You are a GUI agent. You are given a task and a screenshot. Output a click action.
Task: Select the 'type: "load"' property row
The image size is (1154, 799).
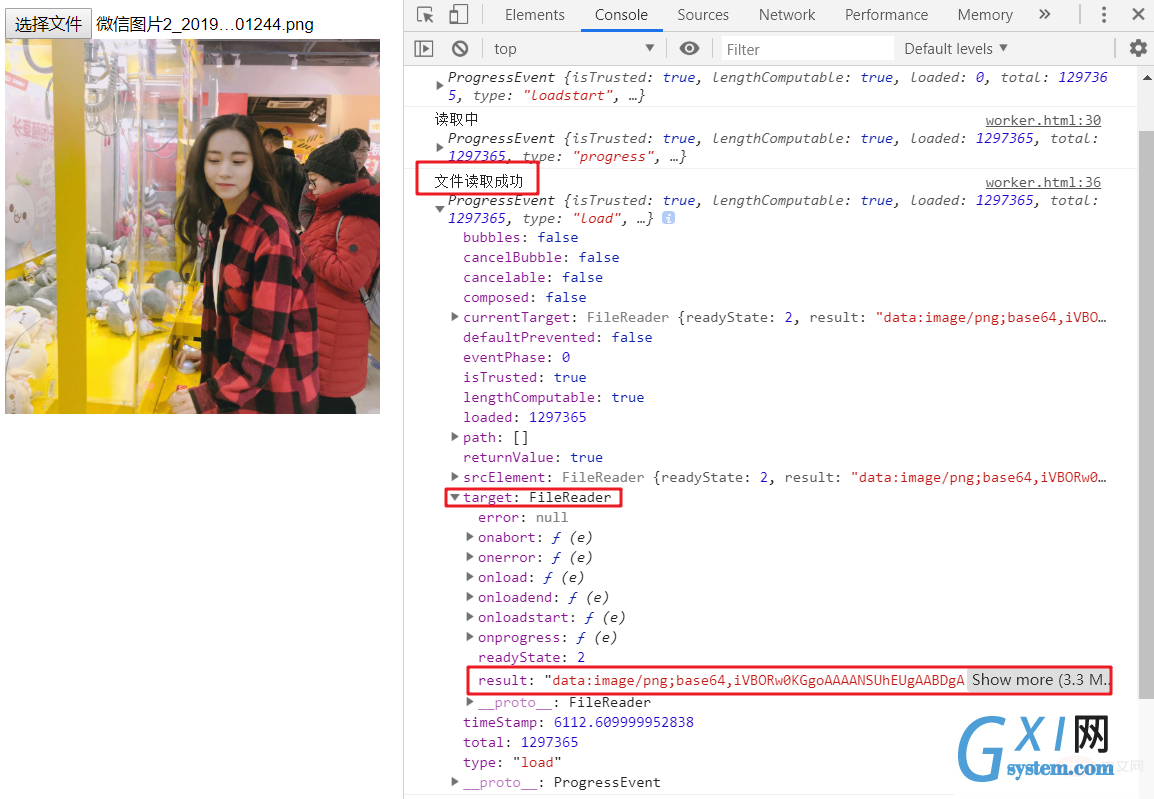pos(511,762)
